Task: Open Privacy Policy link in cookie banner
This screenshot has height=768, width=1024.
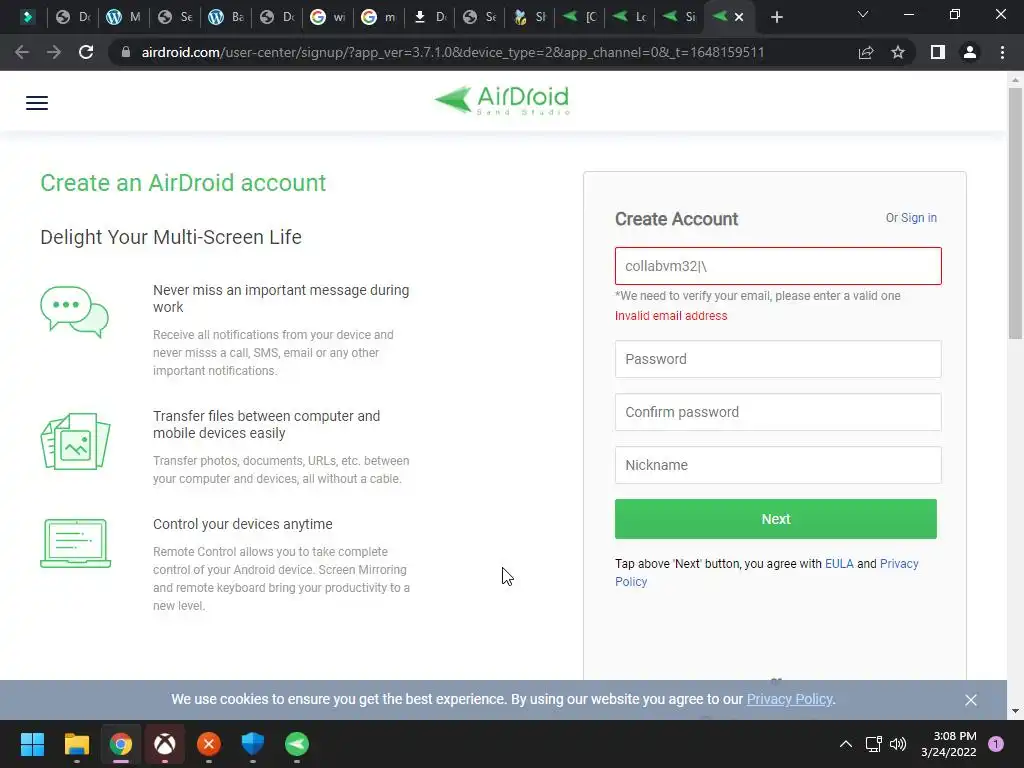Action: click(x=789, y=699)
